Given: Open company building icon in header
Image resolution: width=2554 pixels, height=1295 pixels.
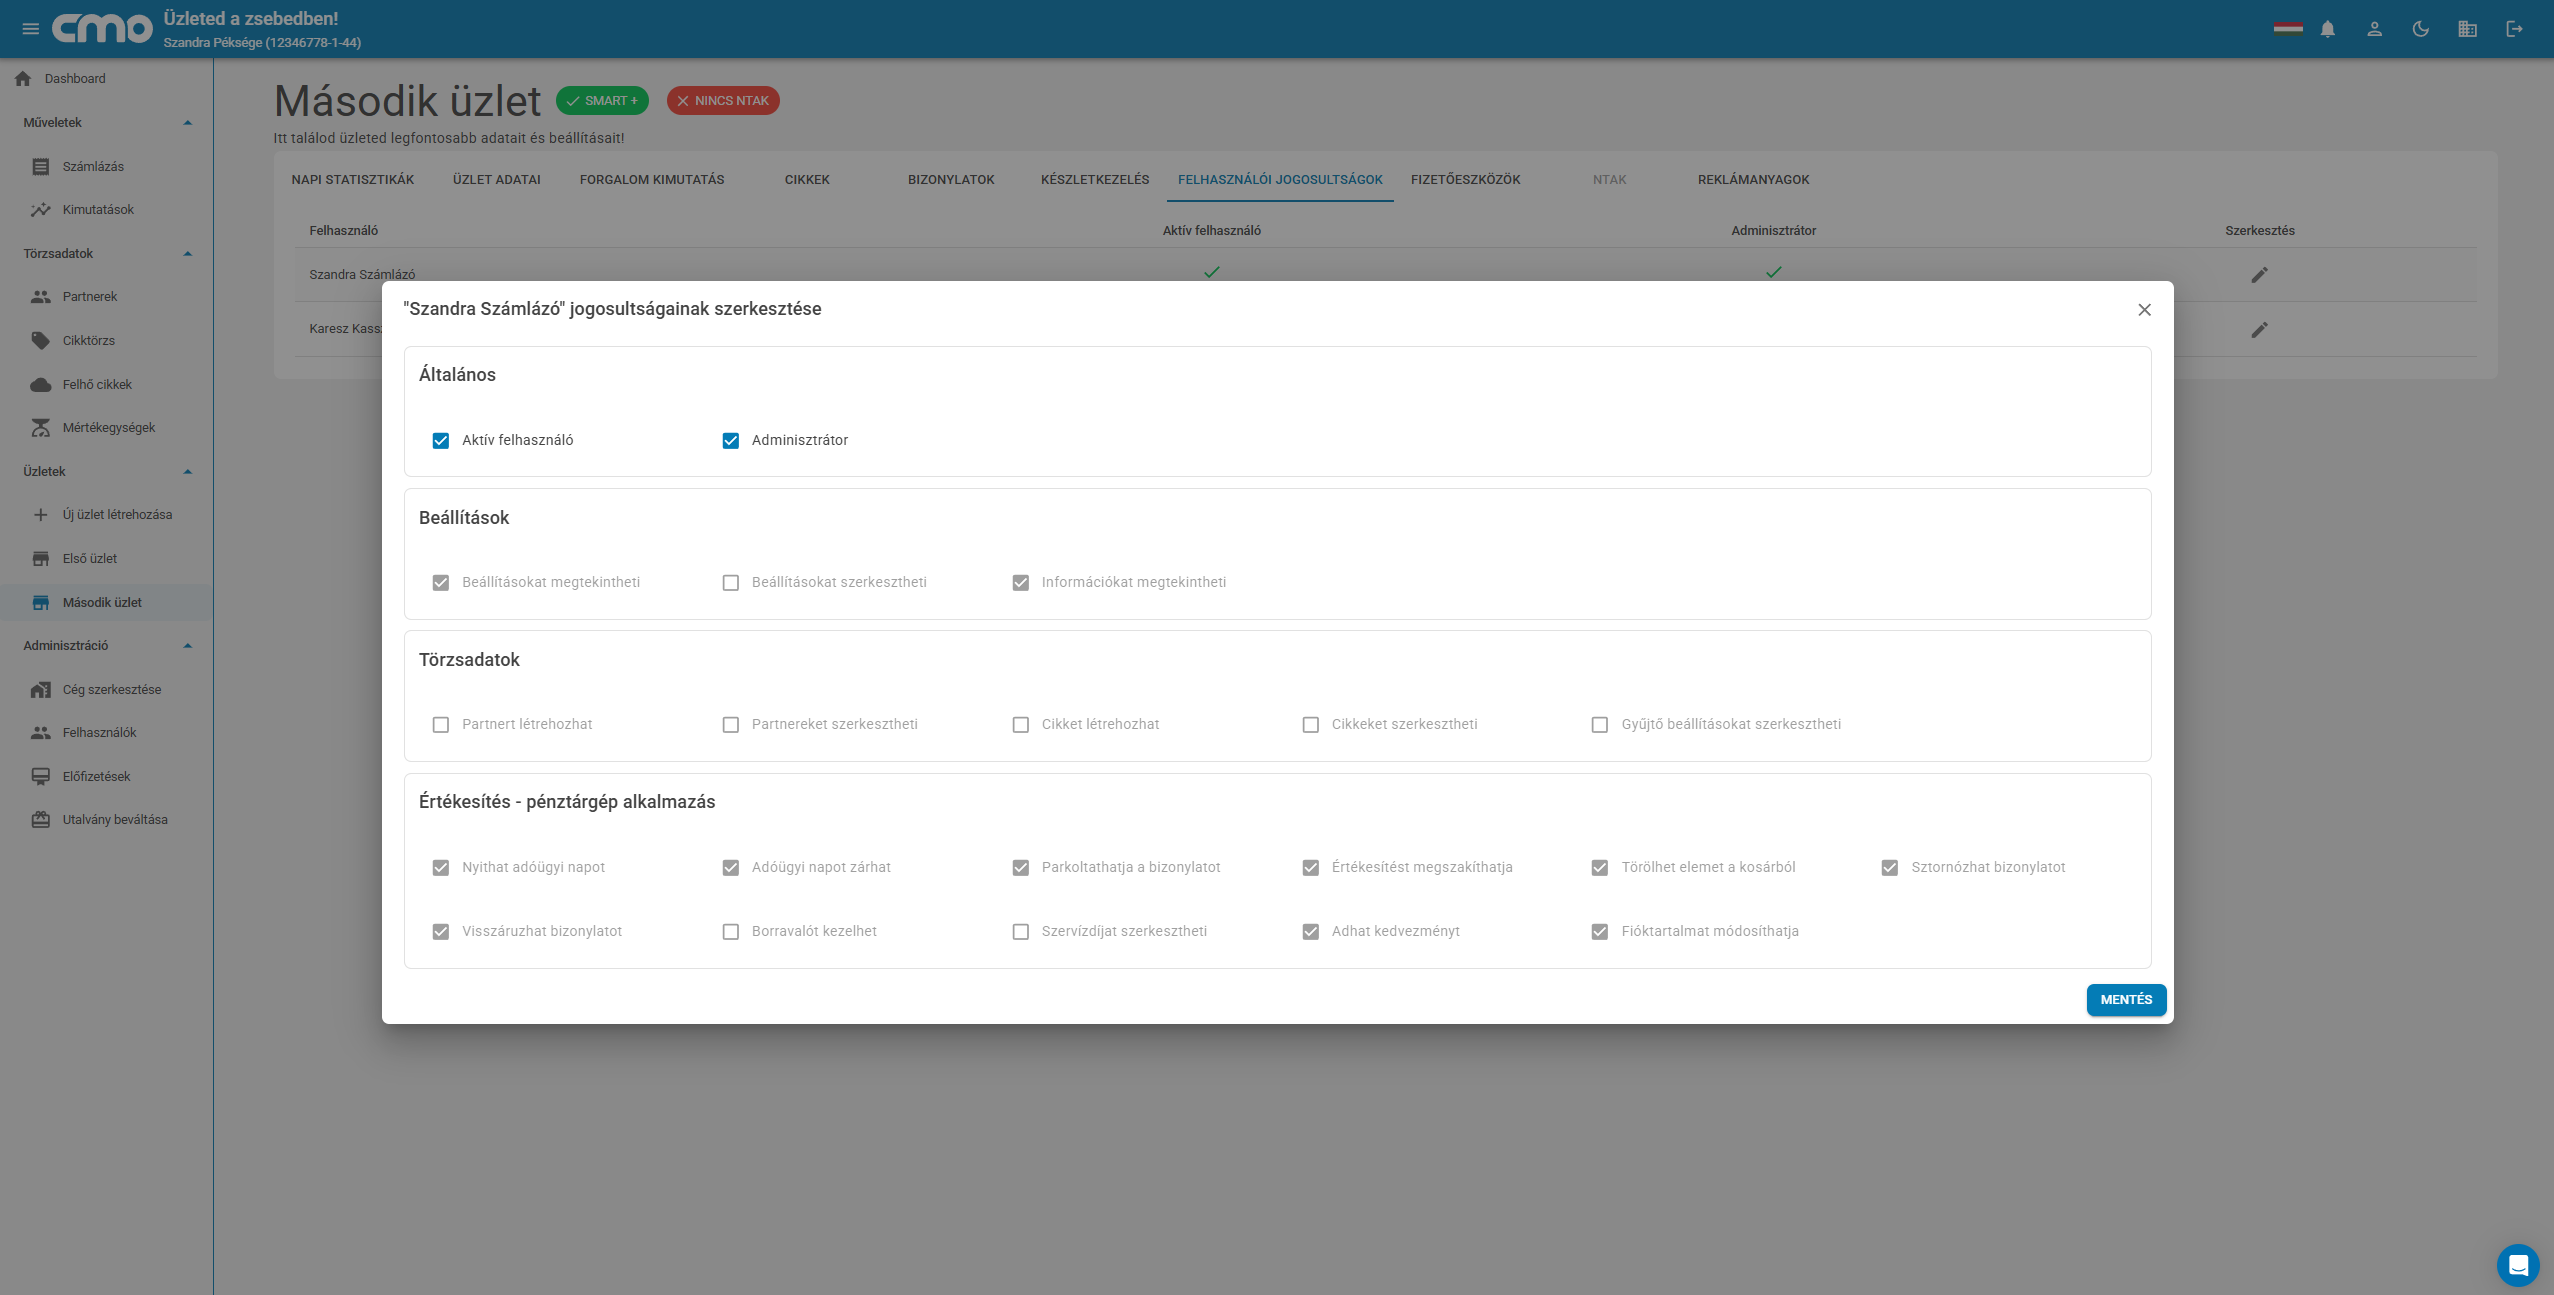Looking at the screenshot, I should coord(2468,29).
